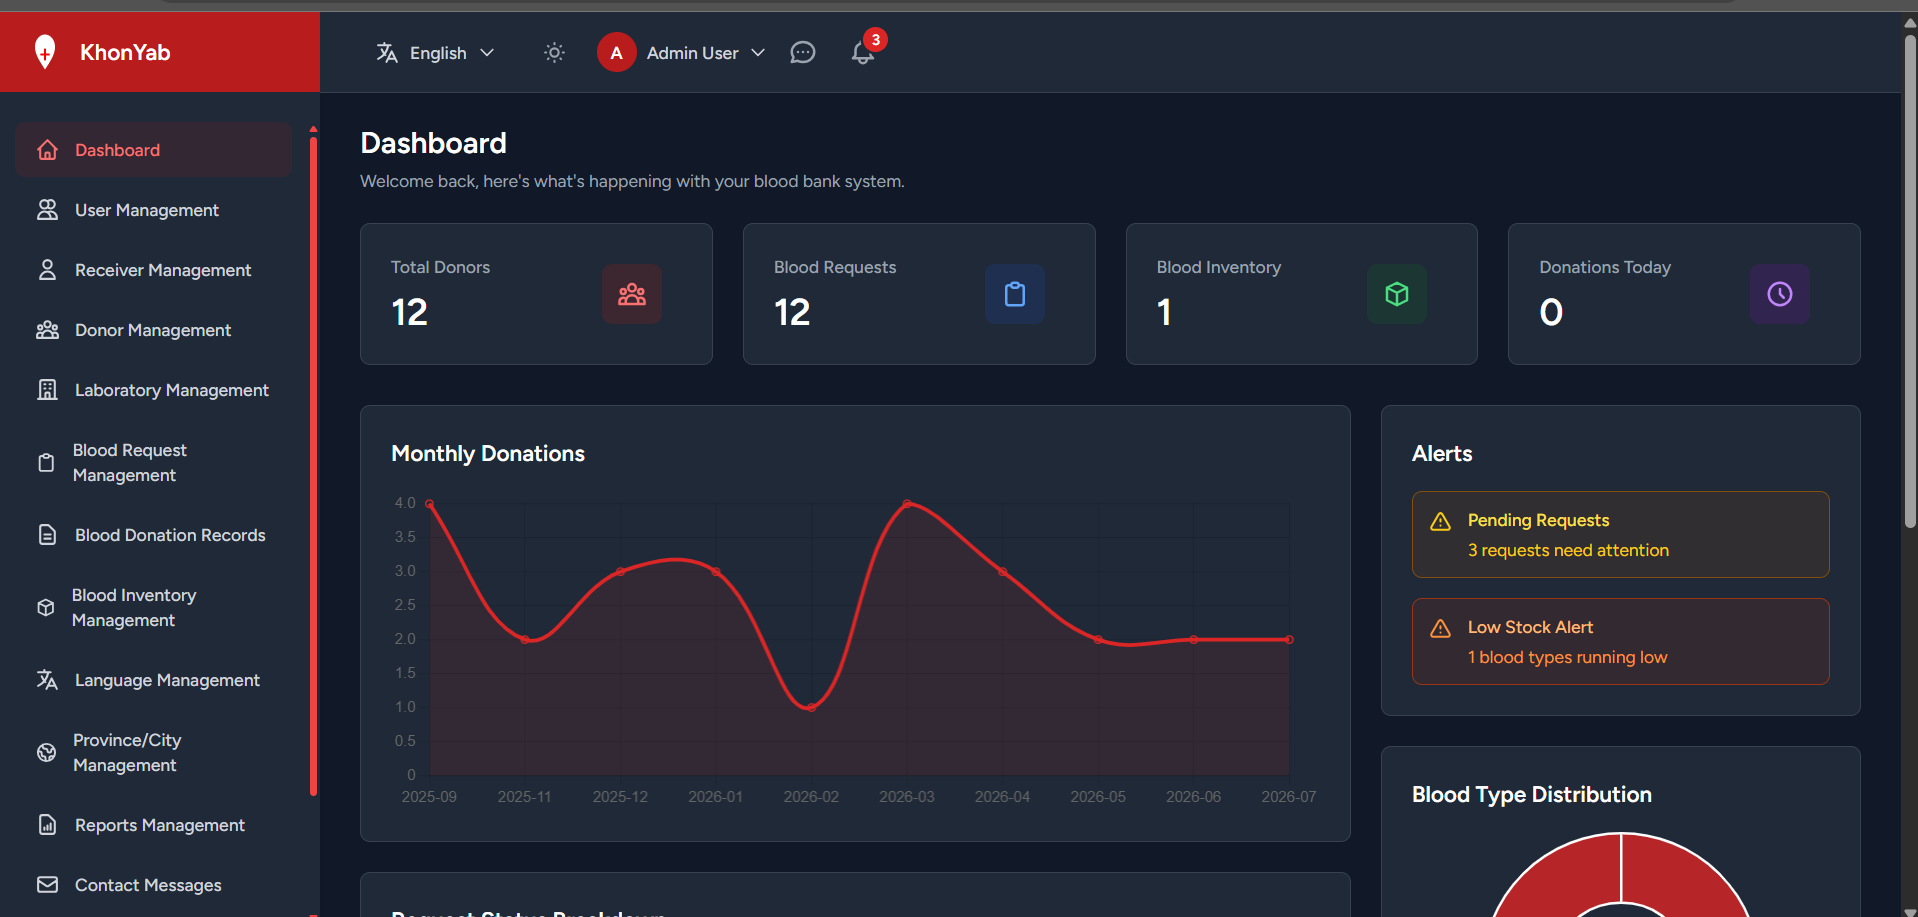1918x917 pixels.
Task: Click the 2026-03 peak data point
Action: pyautogui.click(x=907, y=503)
